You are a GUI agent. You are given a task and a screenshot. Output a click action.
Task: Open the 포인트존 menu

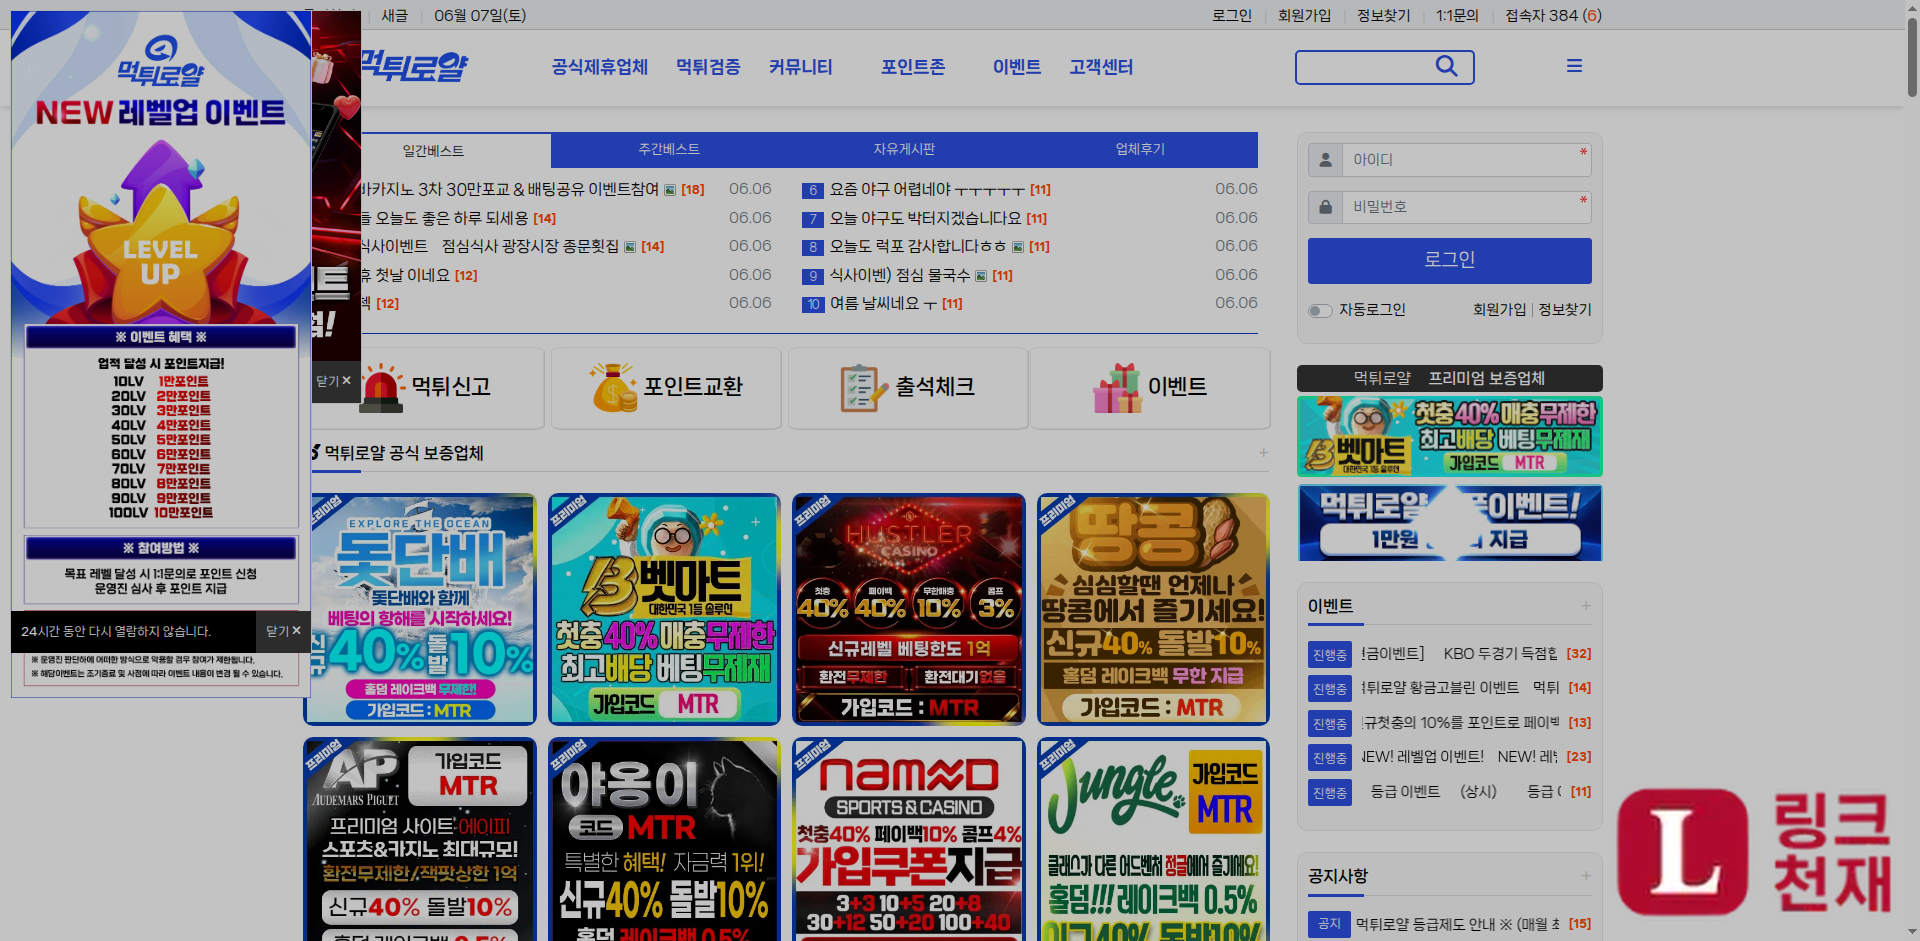(x=912, y=67)
